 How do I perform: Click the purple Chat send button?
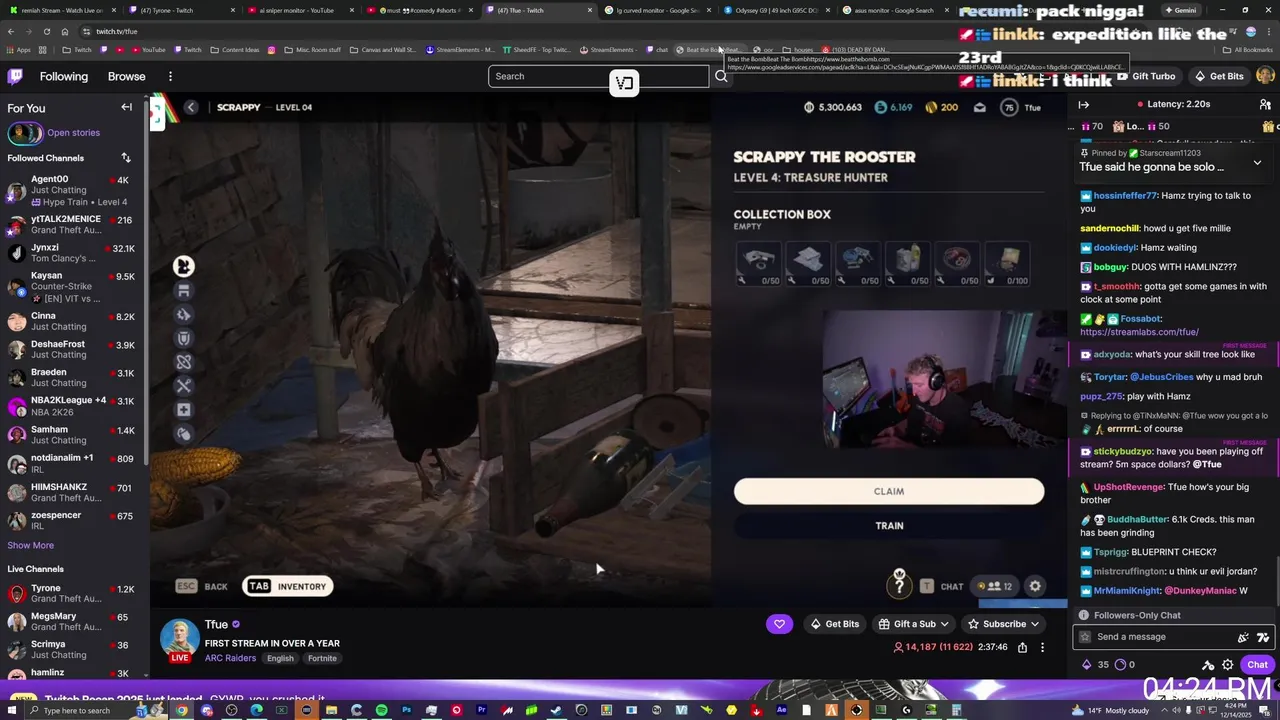pos(1257,665)
